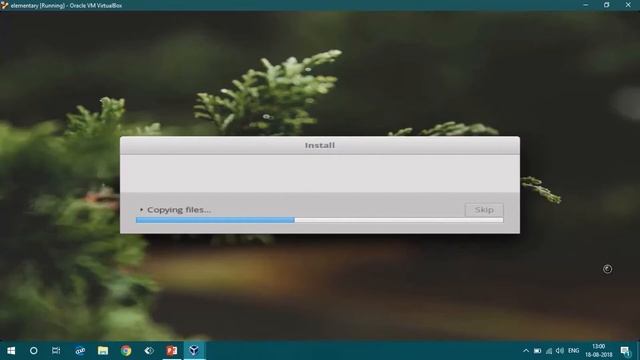
Task: Restore down the VirtualBox window
Action: tap(607, 5)
